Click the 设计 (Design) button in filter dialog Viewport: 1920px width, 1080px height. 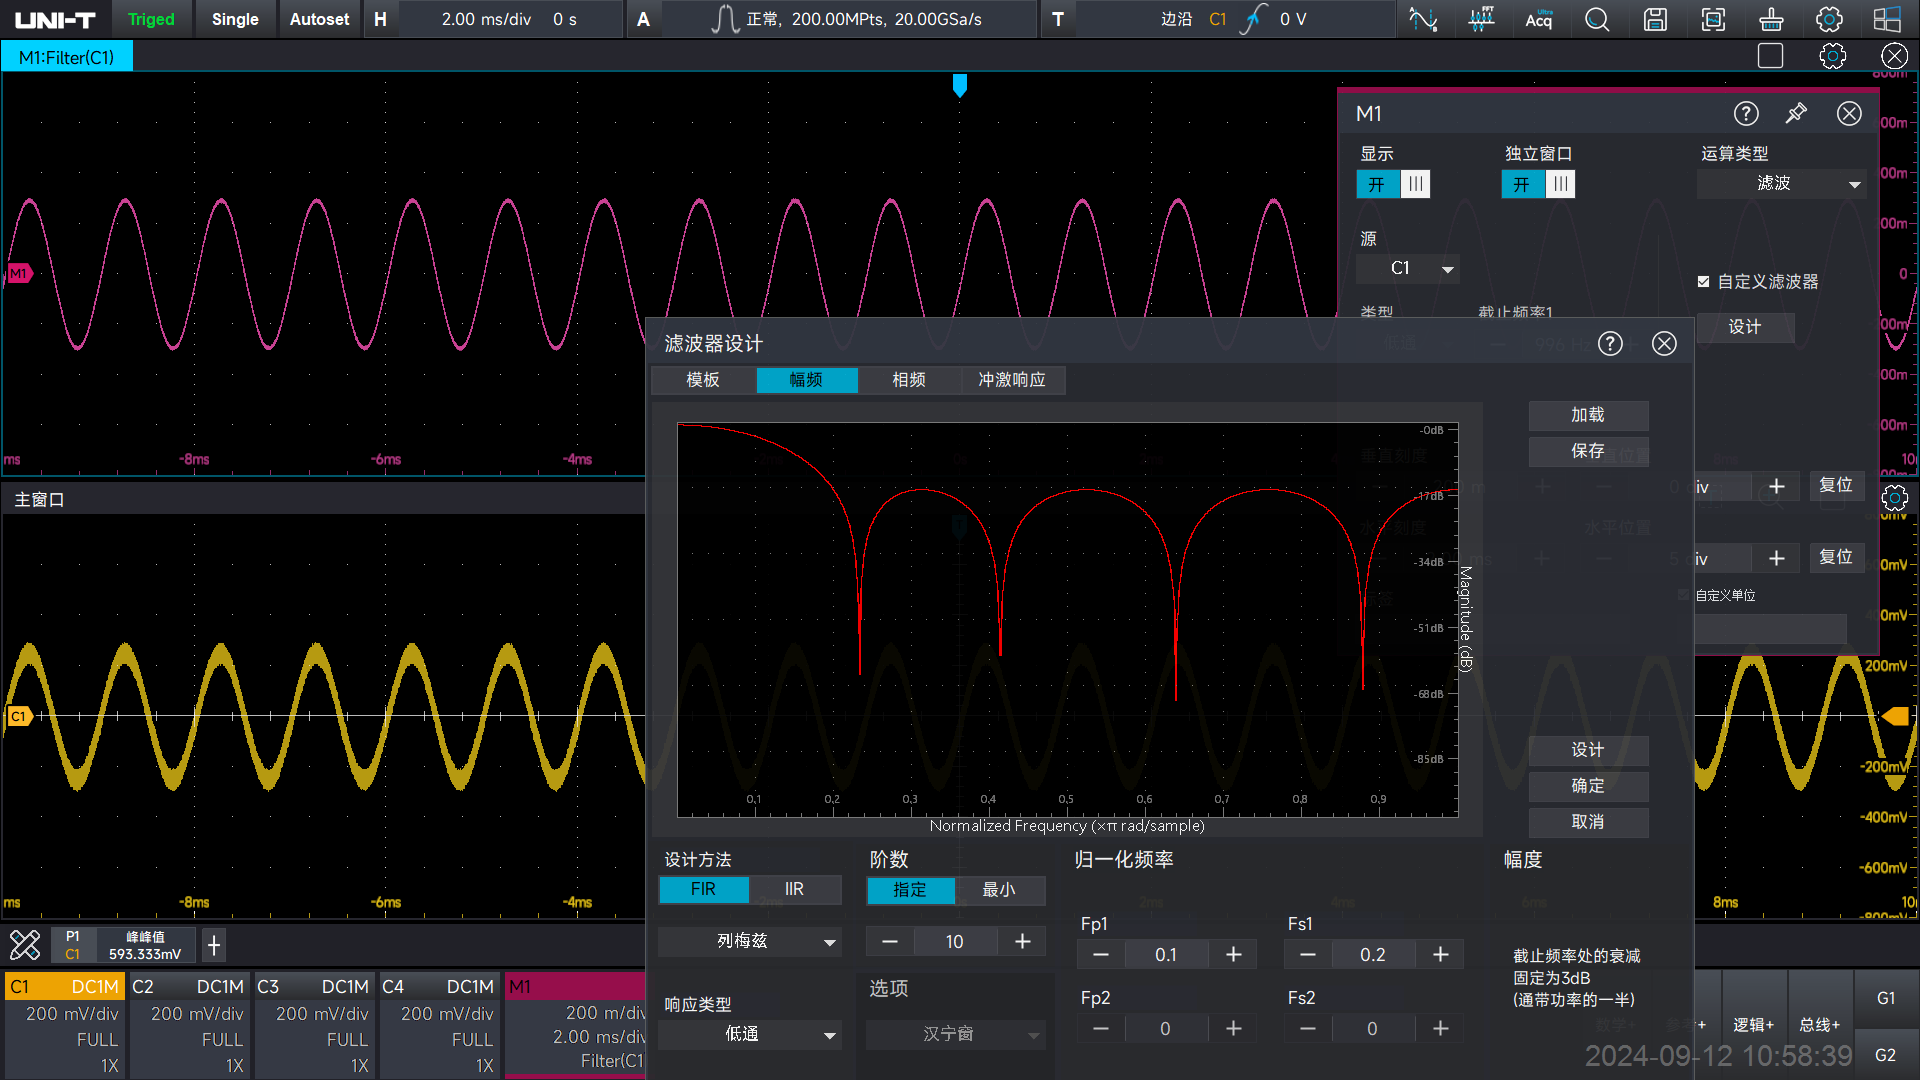coord(1588,748)
